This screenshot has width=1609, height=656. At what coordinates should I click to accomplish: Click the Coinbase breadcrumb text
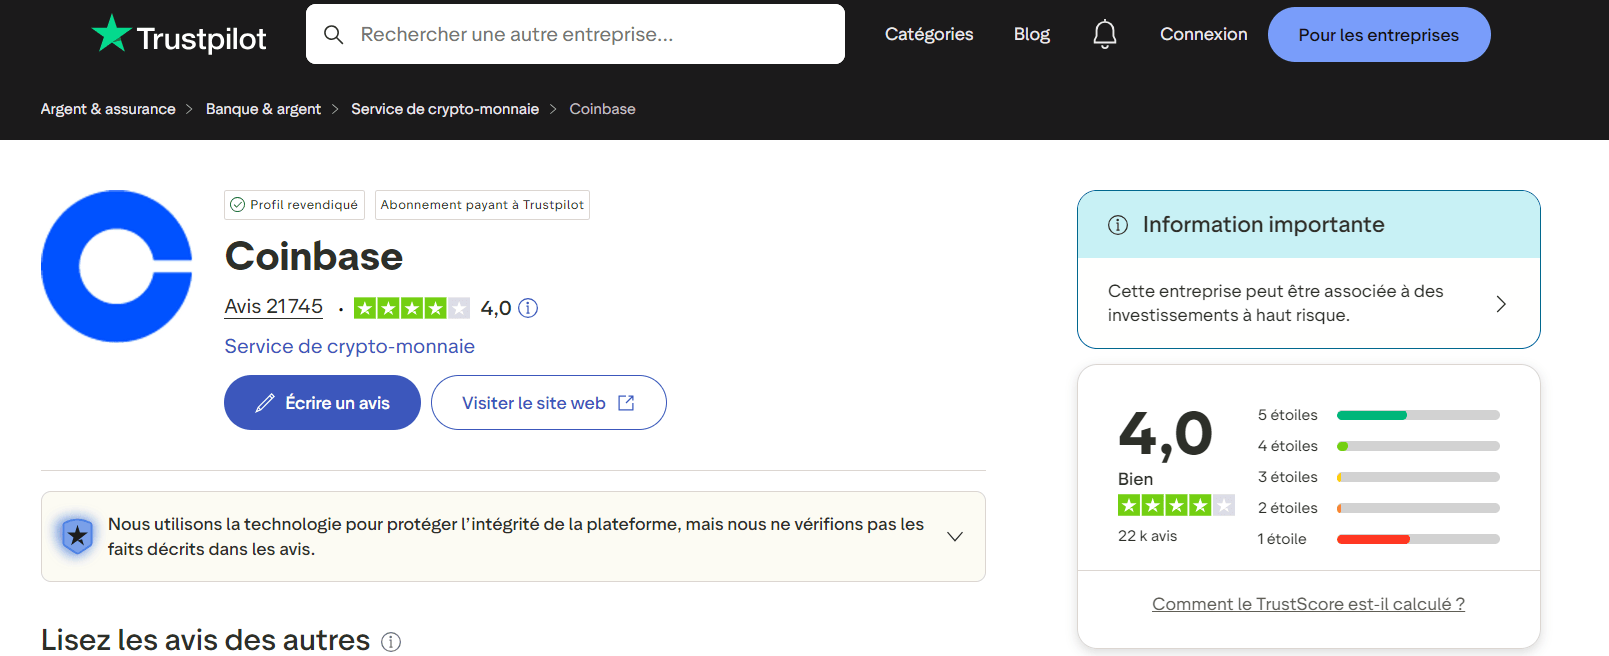602,109
